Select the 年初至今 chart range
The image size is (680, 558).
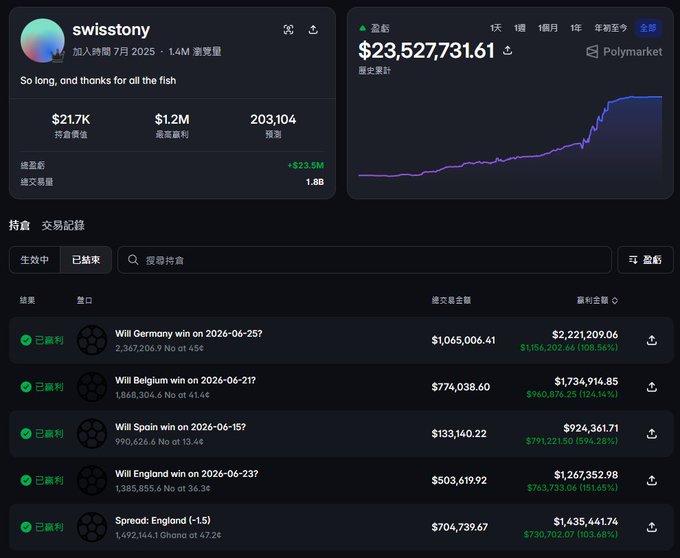(x=611, y=28)
